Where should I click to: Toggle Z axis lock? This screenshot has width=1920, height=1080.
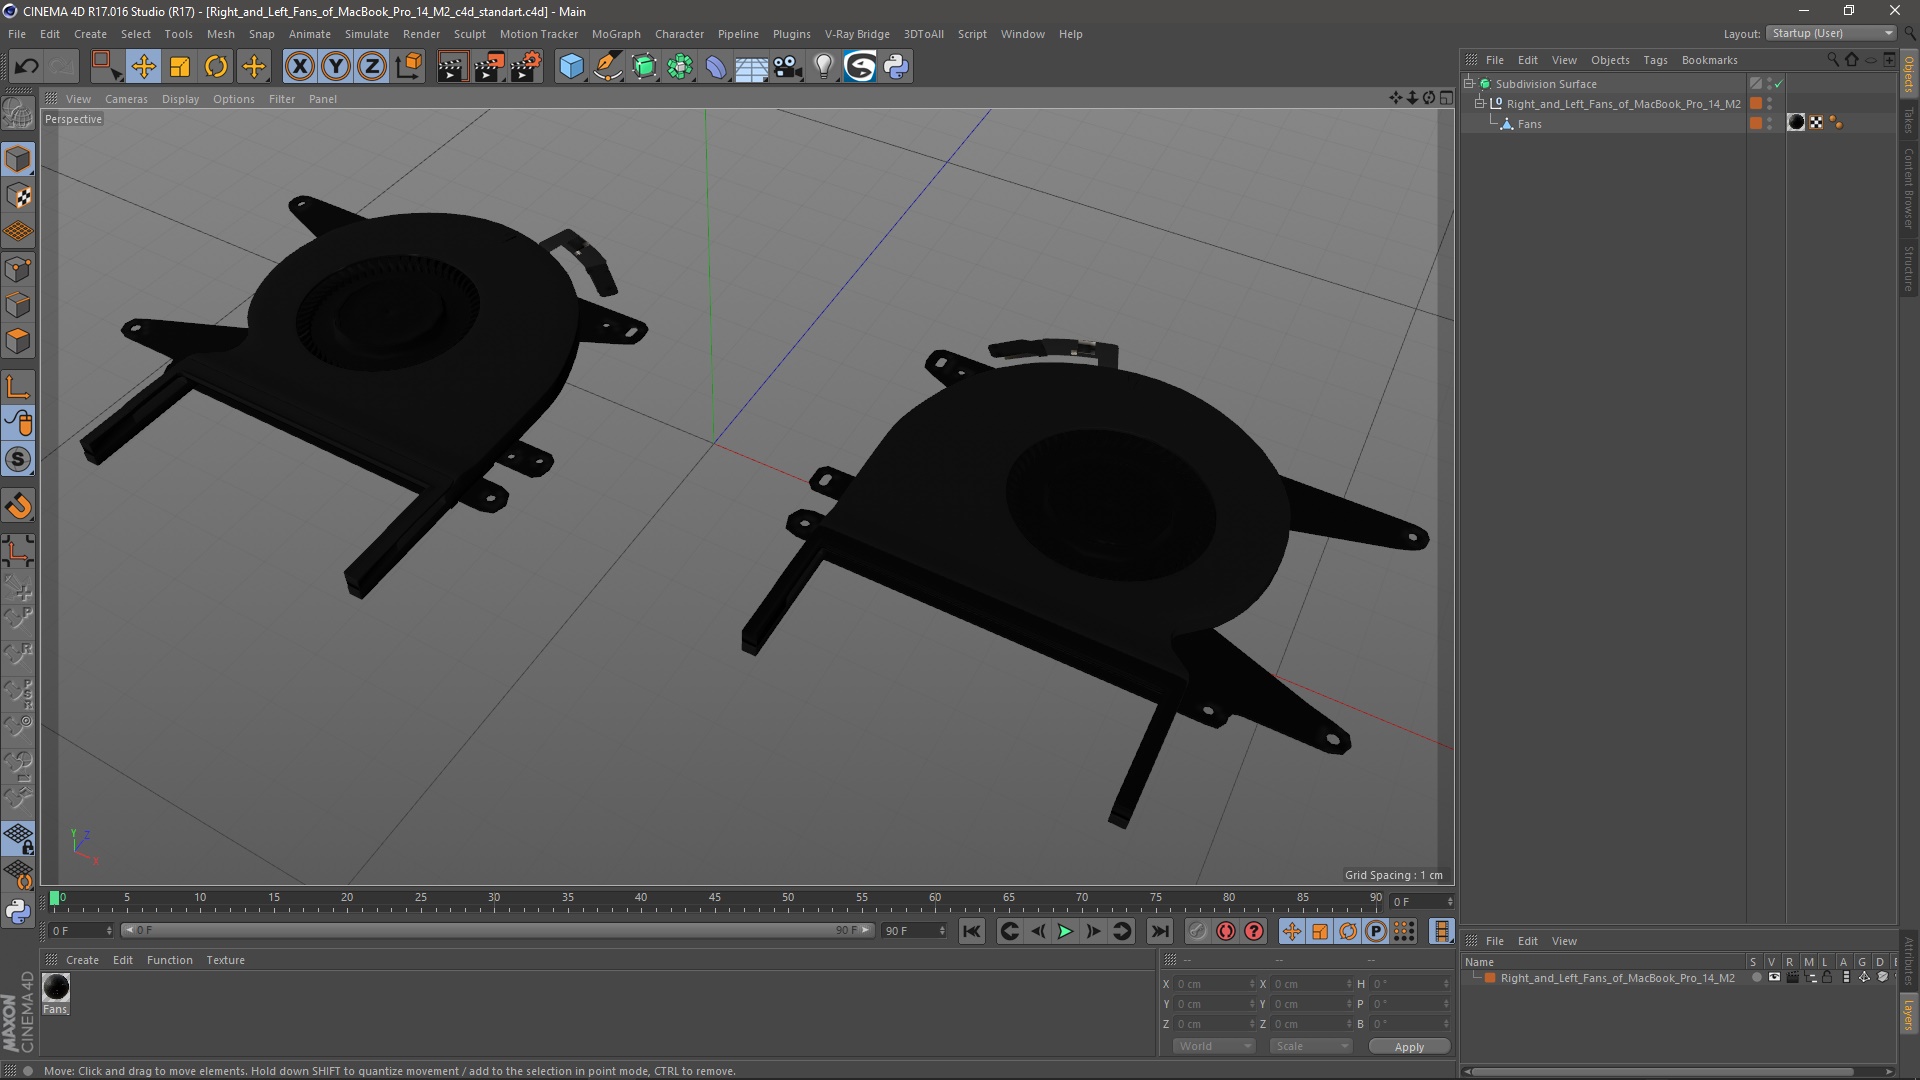[x=372, y=67]
